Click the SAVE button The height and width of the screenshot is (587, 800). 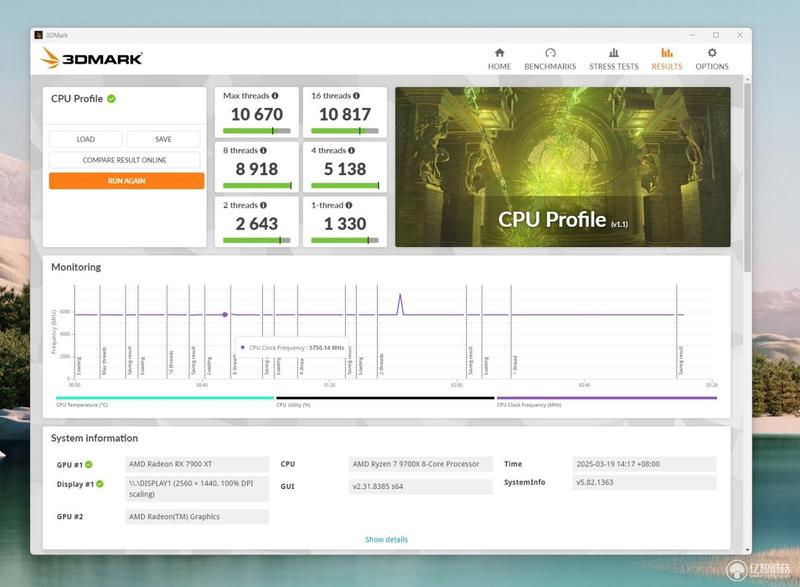click(x=163, y=139)
